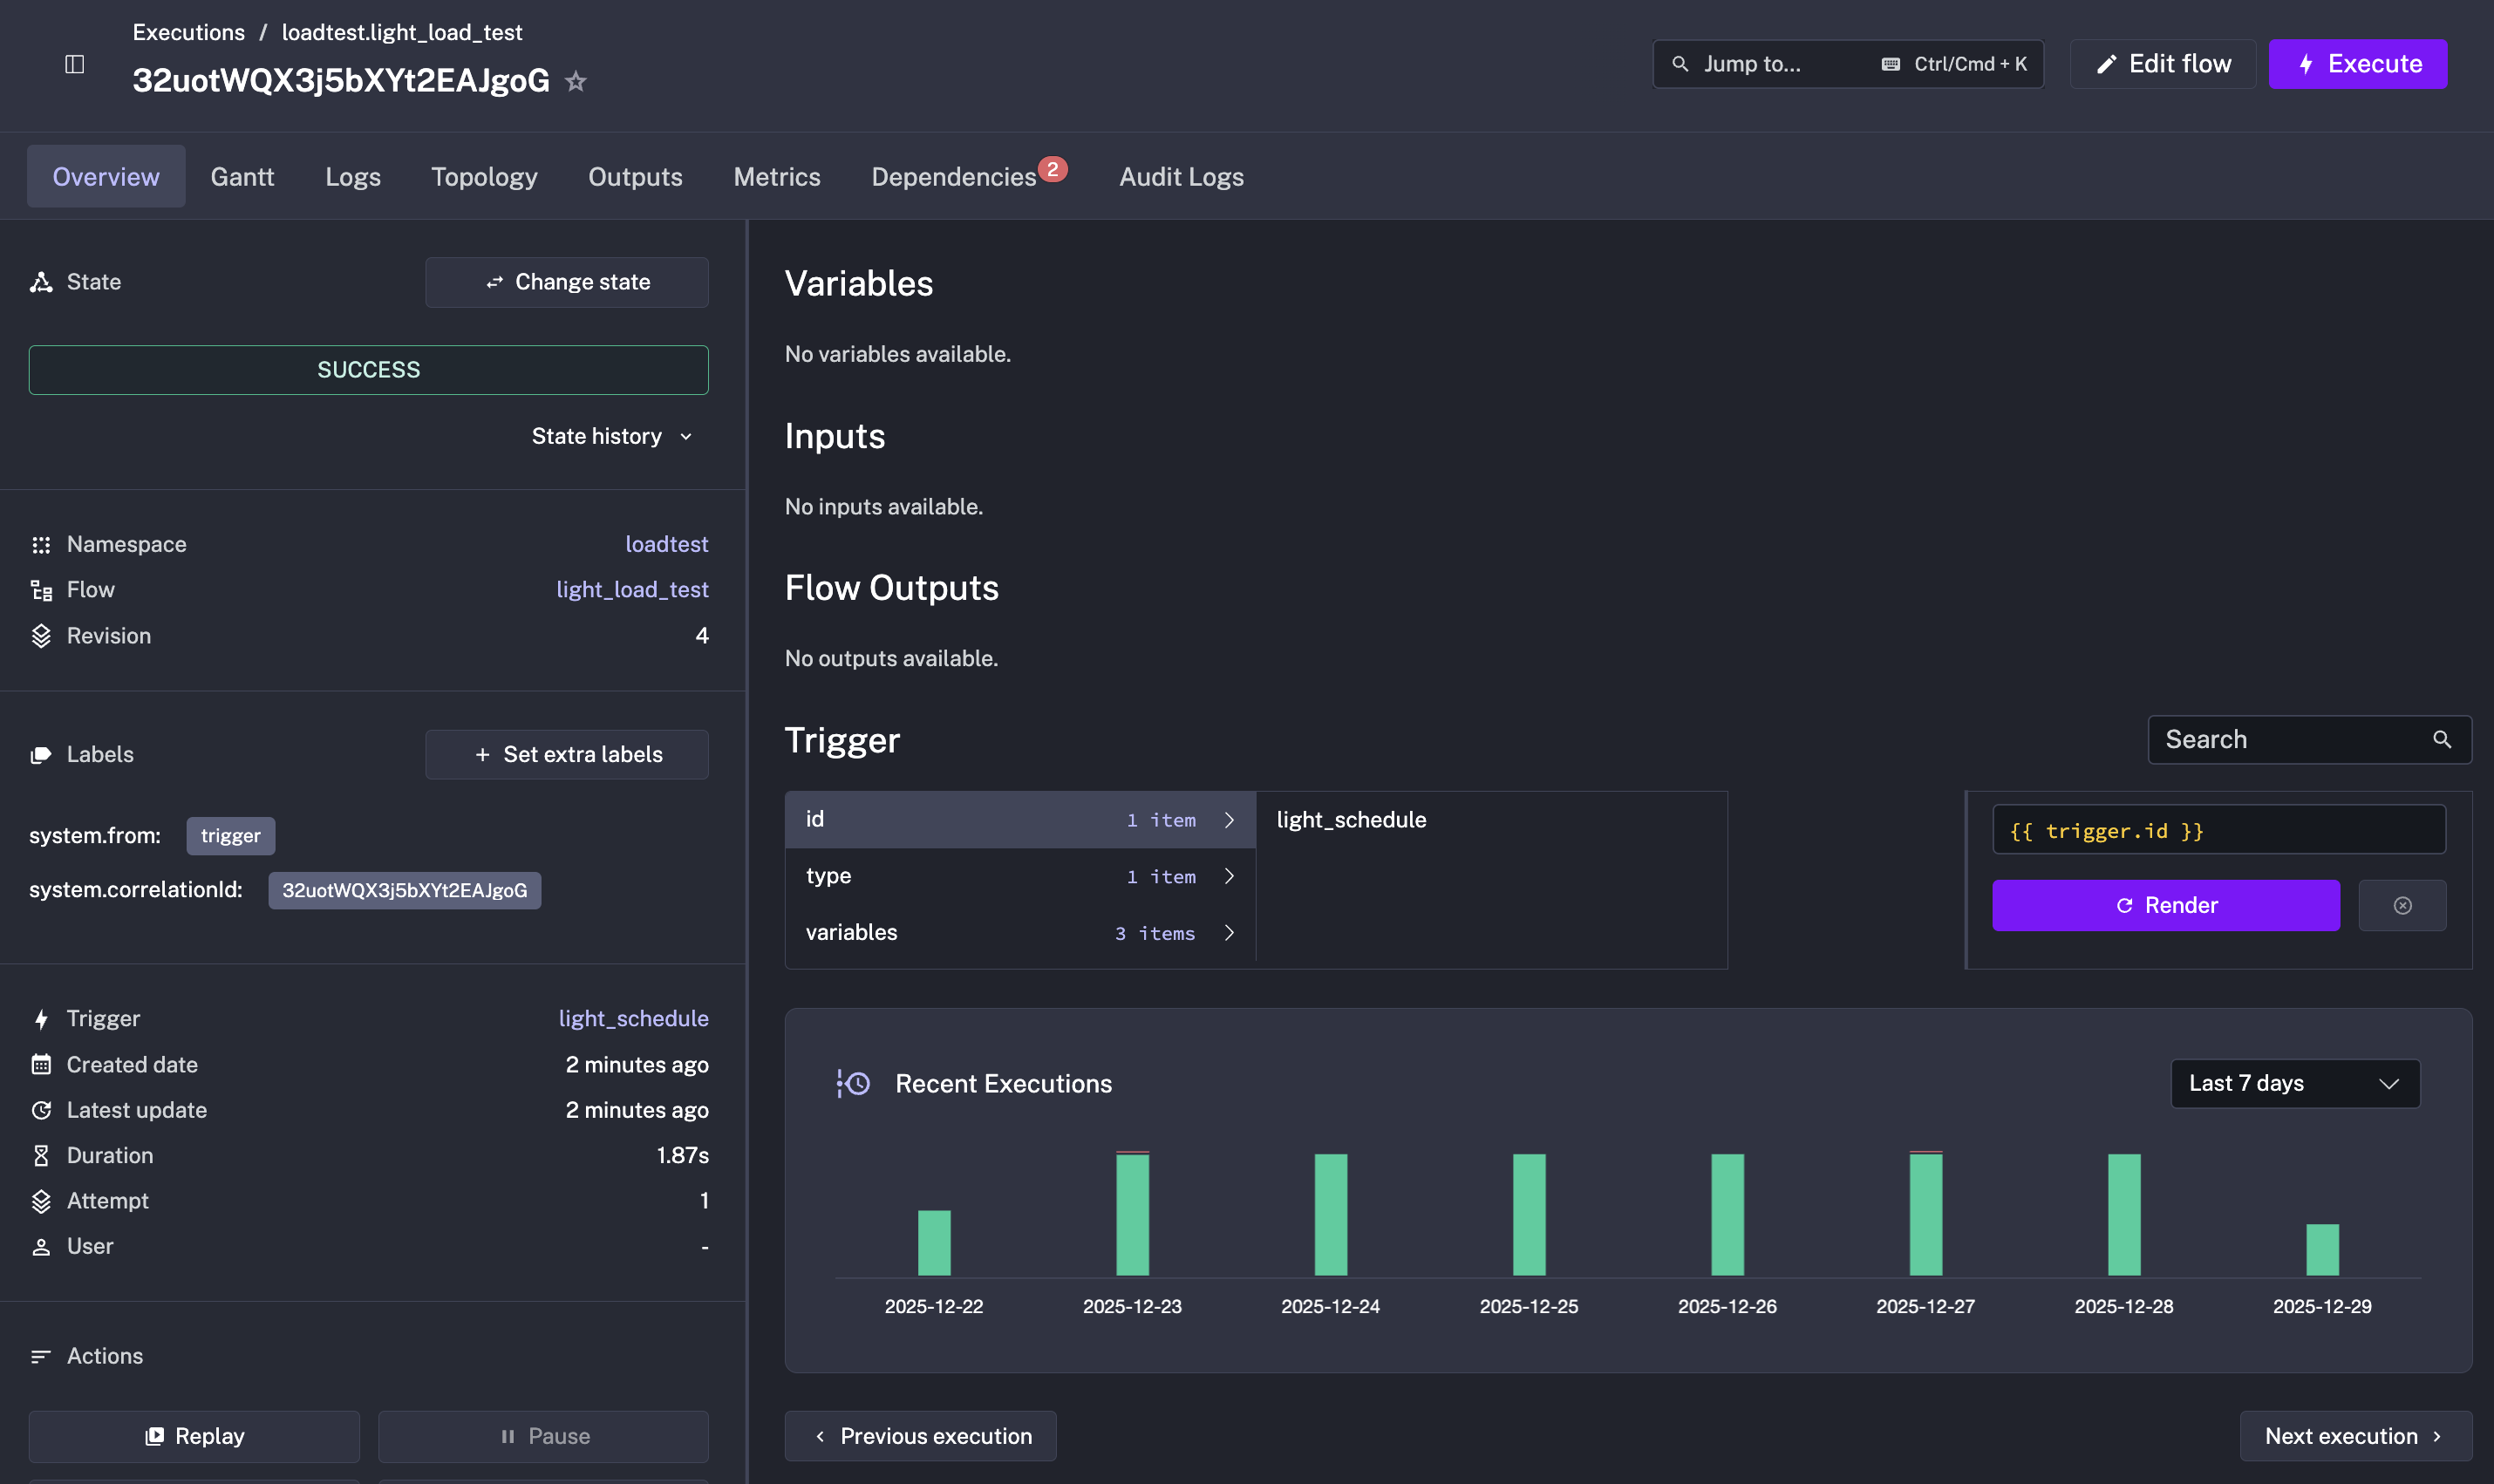Open the Dependencies tab
The image size is (2494, 1484).
coord(952,176)
